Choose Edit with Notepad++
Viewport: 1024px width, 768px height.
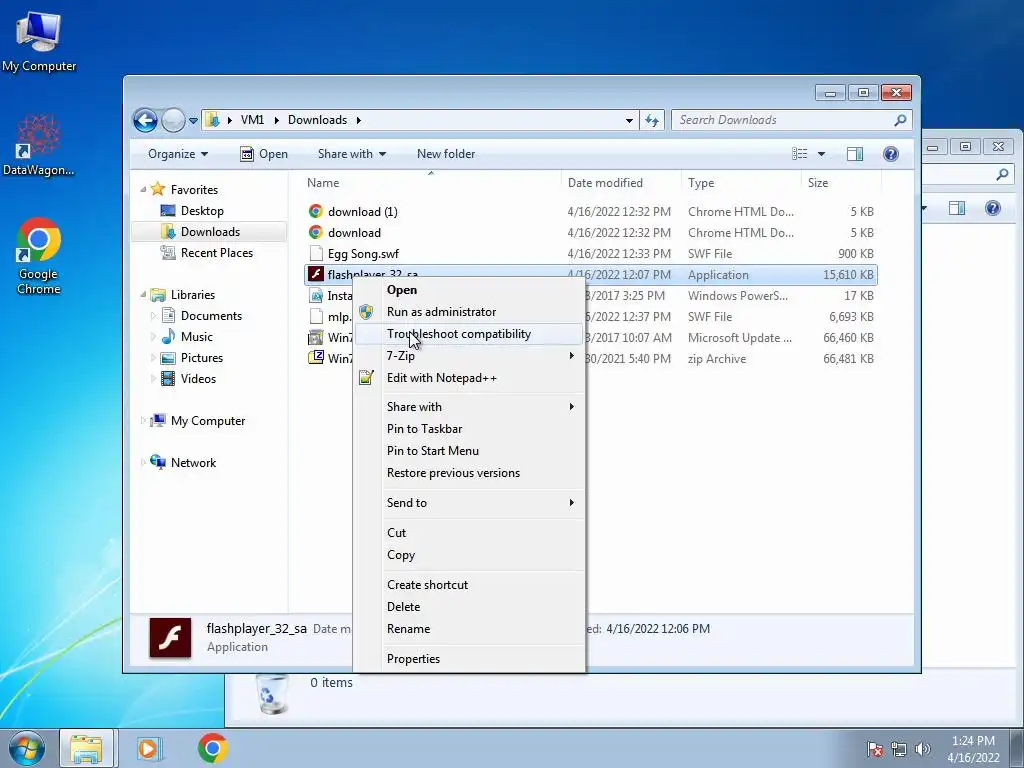point(469,378)
